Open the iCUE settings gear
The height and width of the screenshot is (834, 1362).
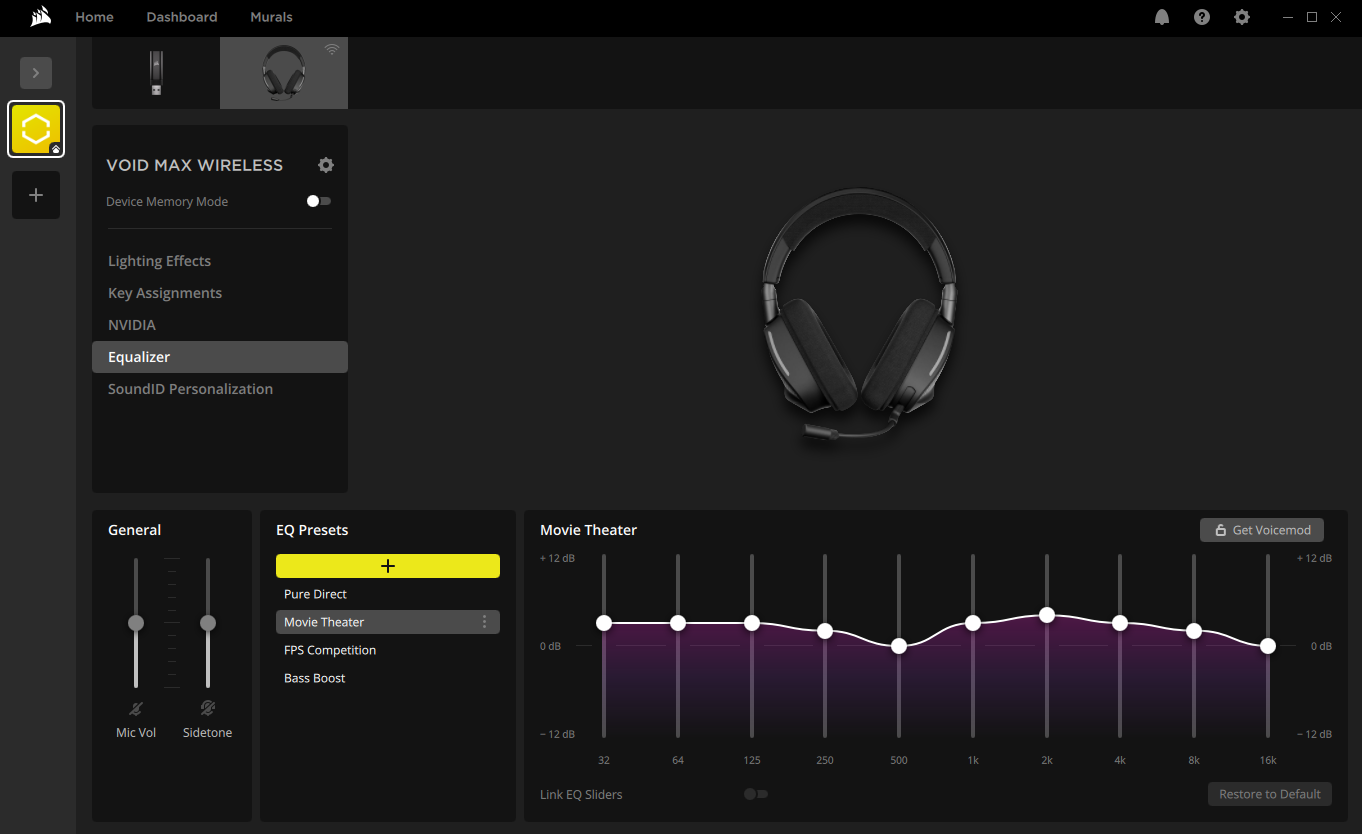1241,17
